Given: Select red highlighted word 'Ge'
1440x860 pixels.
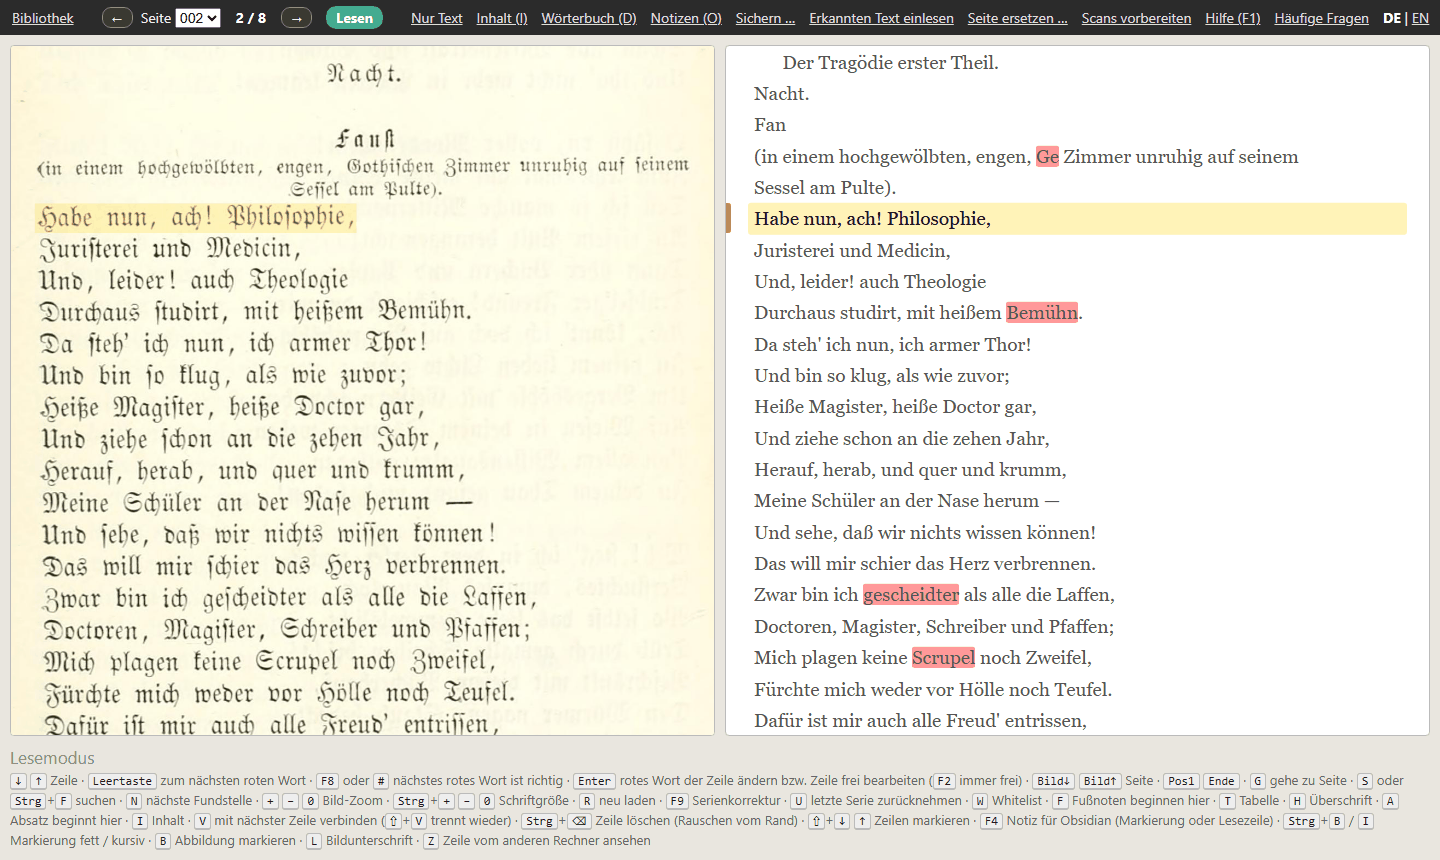Looking at the screenshot, I should point(1047,157).
